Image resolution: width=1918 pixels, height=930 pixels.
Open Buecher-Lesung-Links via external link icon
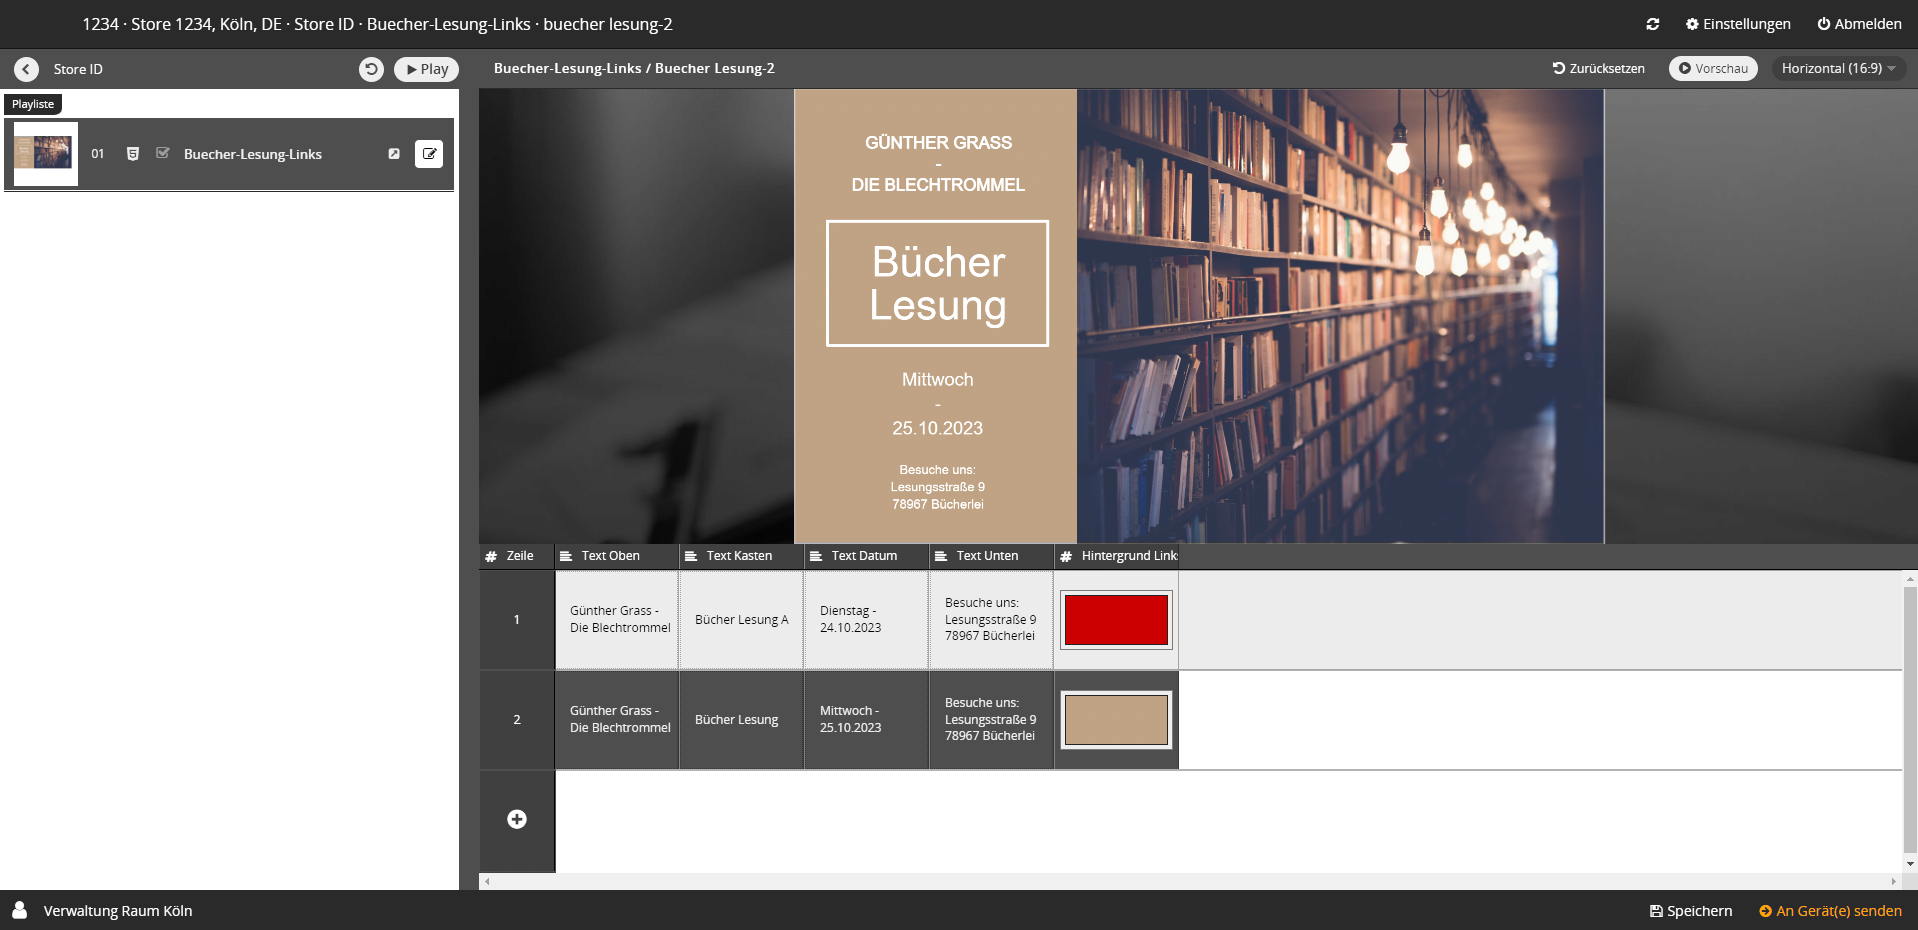[394, 154]
